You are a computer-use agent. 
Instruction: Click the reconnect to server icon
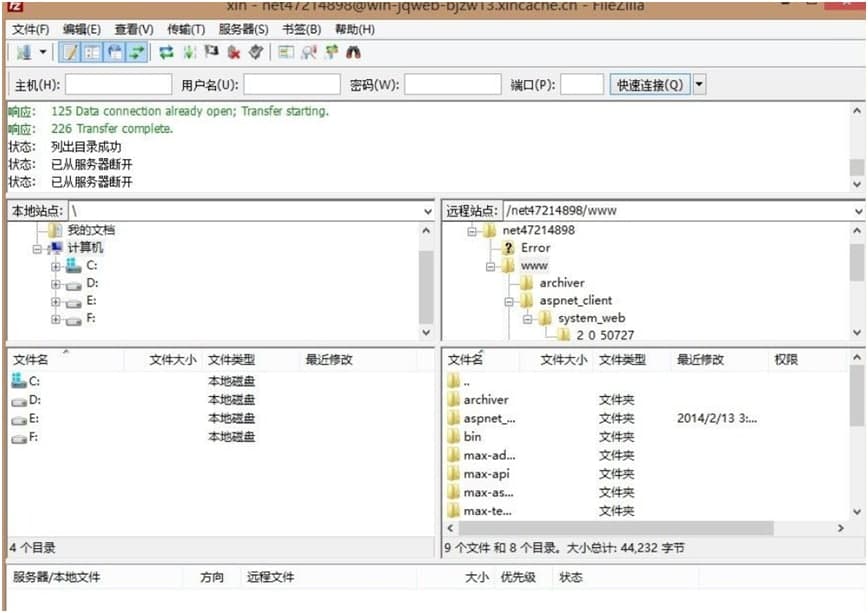pos(256,52)
